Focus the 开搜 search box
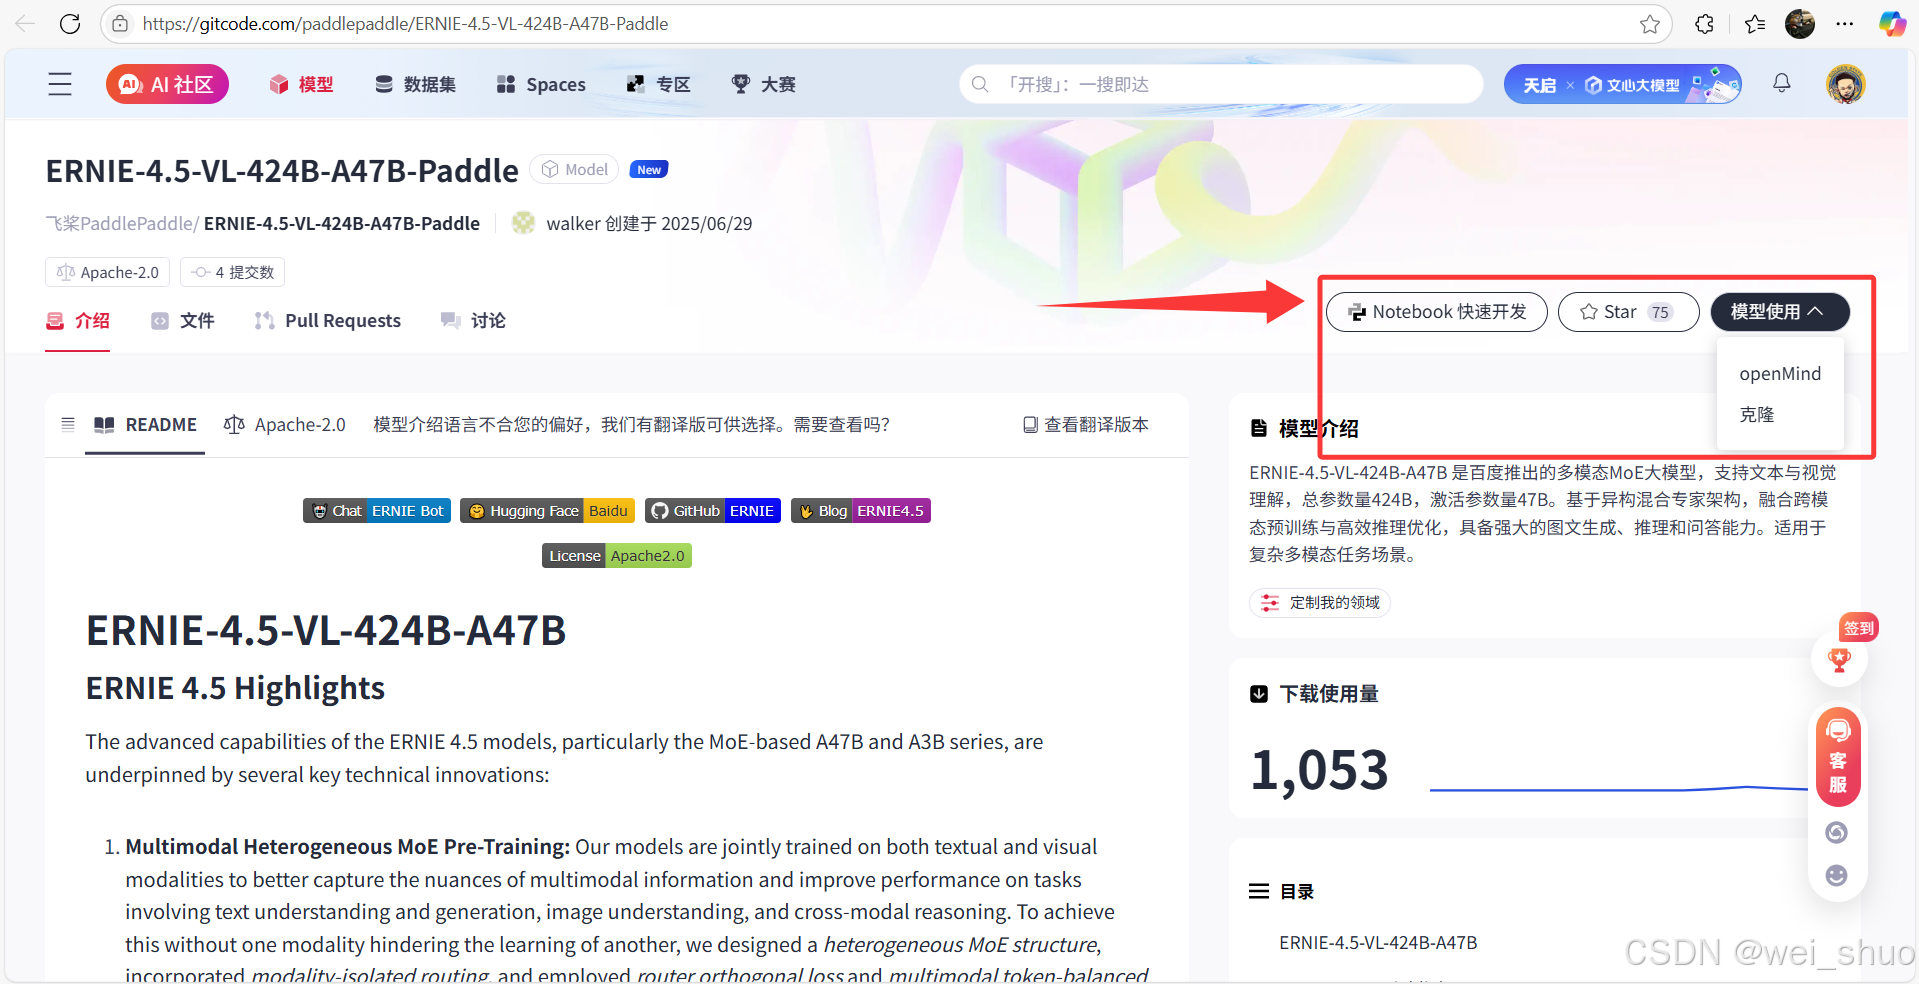The height and width of the screenshot is (984, 1919). (x=1221, y=84)
